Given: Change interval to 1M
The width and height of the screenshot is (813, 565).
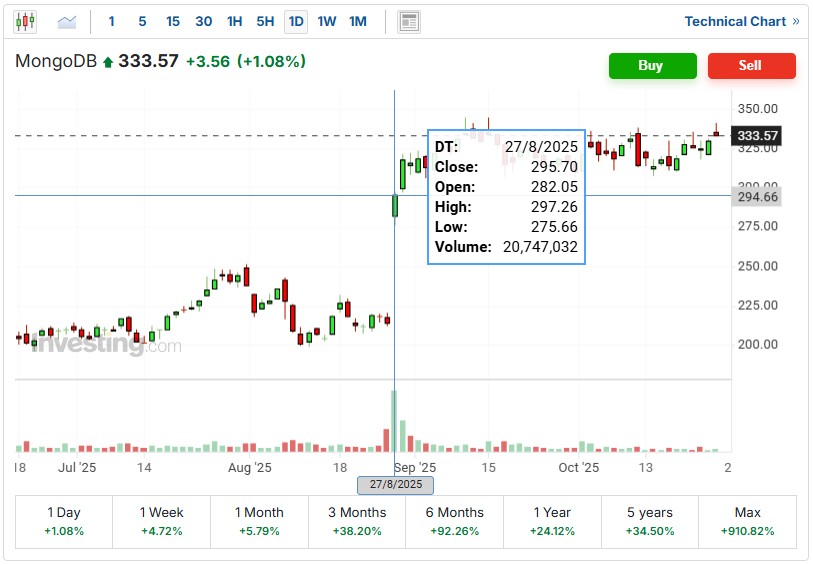Looking at the screenshot, I should coord(358,21).
